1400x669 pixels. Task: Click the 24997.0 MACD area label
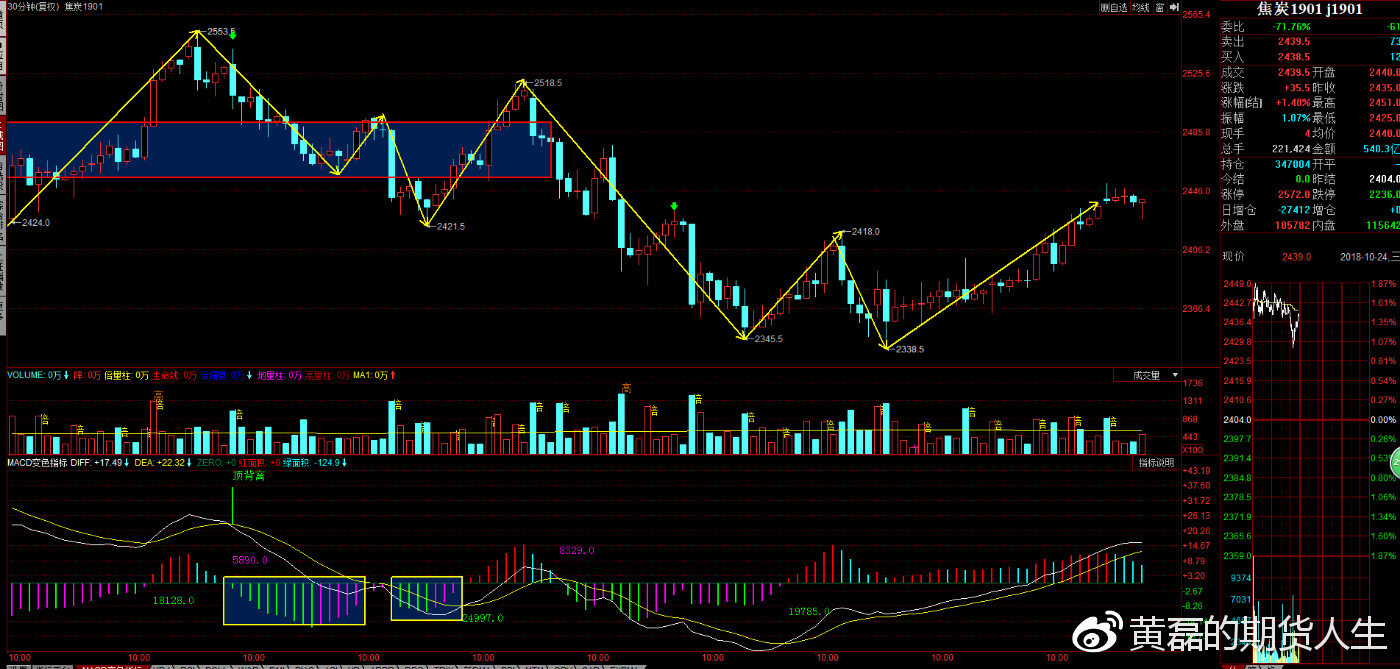coord(482,619)
